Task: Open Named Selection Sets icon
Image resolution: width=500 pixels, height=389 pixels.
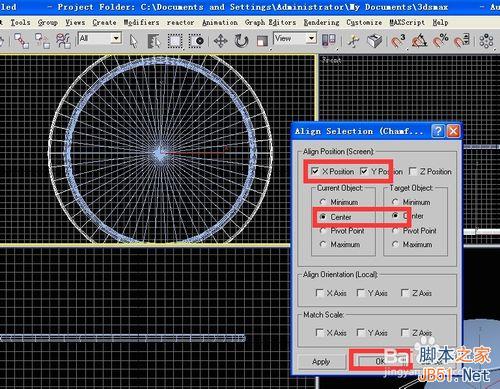Action: click(x=487, y=41)
